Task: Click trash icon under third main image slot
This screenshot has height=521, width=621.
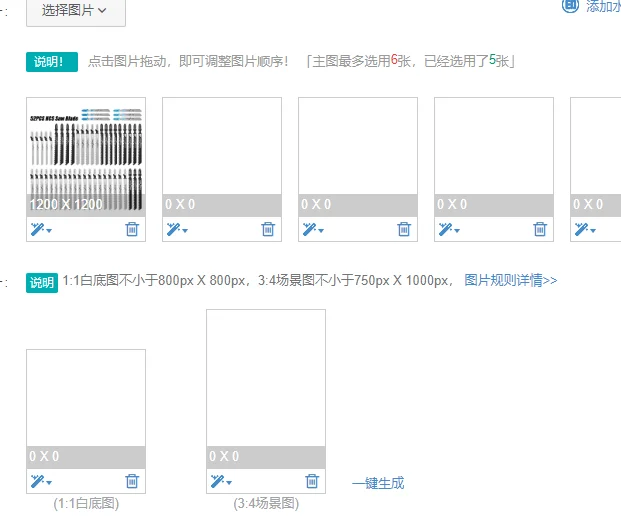Action: coord(404,229)
